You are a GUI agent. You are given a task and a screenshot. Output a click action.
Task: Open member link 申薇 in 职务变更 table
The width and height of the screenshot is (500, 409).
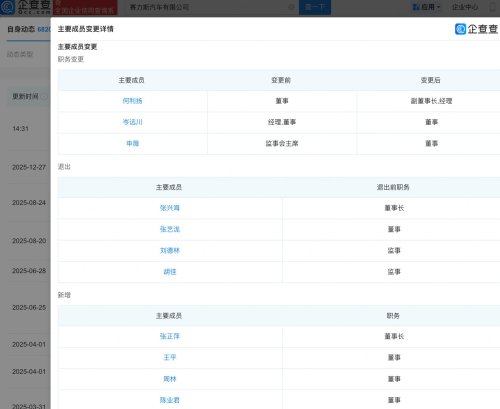click(132, 143)
